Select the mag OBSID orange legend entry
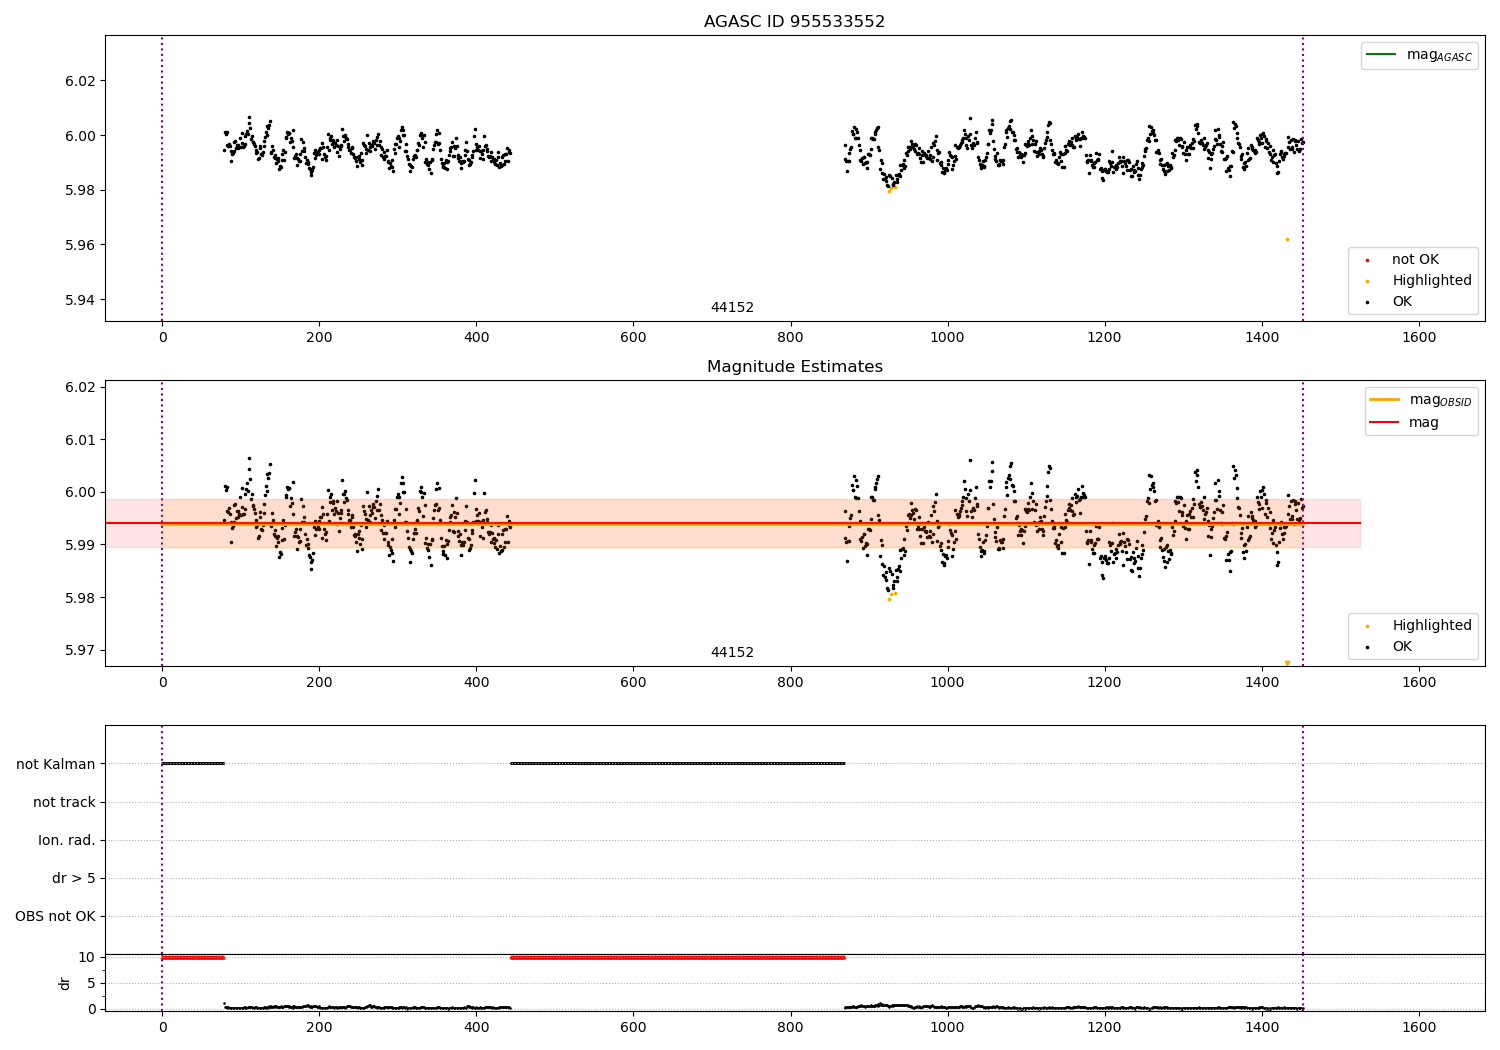 click(x=1421, y=400)
